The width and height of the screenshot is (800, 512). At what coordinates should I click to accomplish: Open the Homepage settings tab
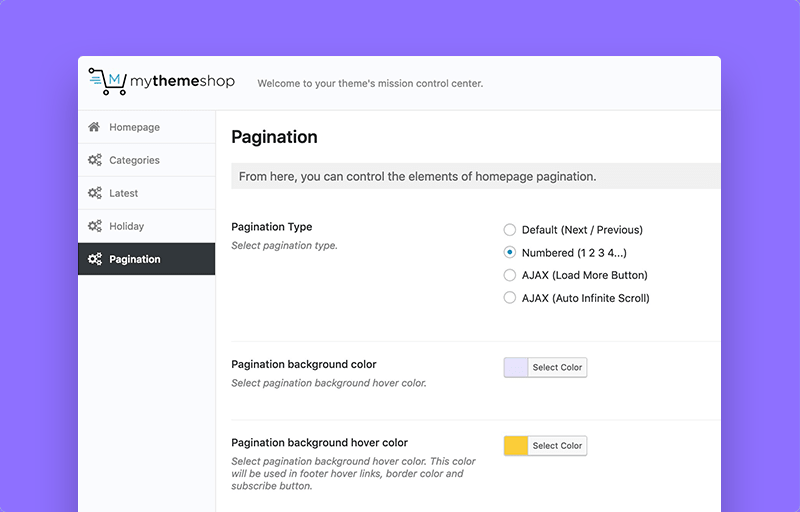[146, 127]
